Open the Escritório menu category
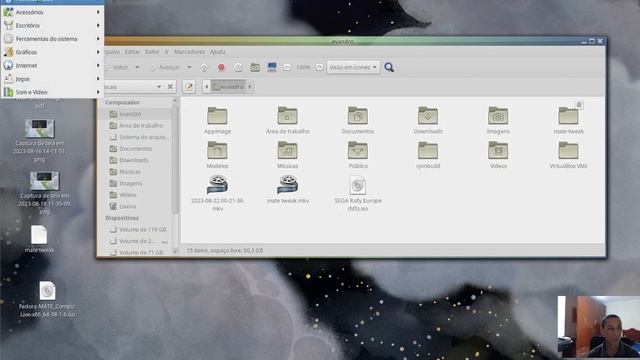Screen dimensions: 640x360 click(52, 25)
